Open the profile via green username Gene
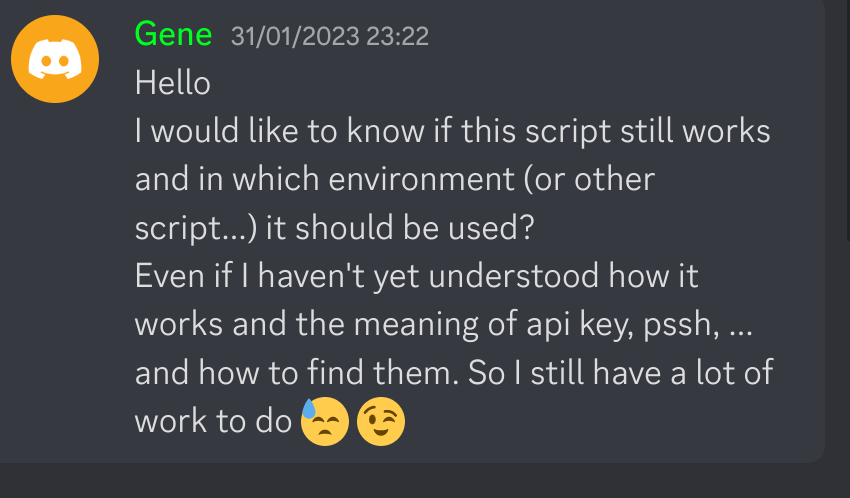850x498 pixels. [173, 35]
